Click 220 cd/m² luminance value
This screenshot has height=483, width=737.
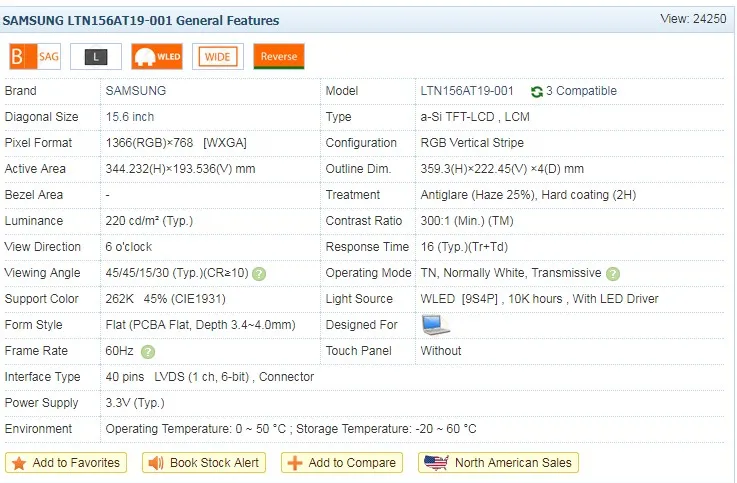(149, 221)
